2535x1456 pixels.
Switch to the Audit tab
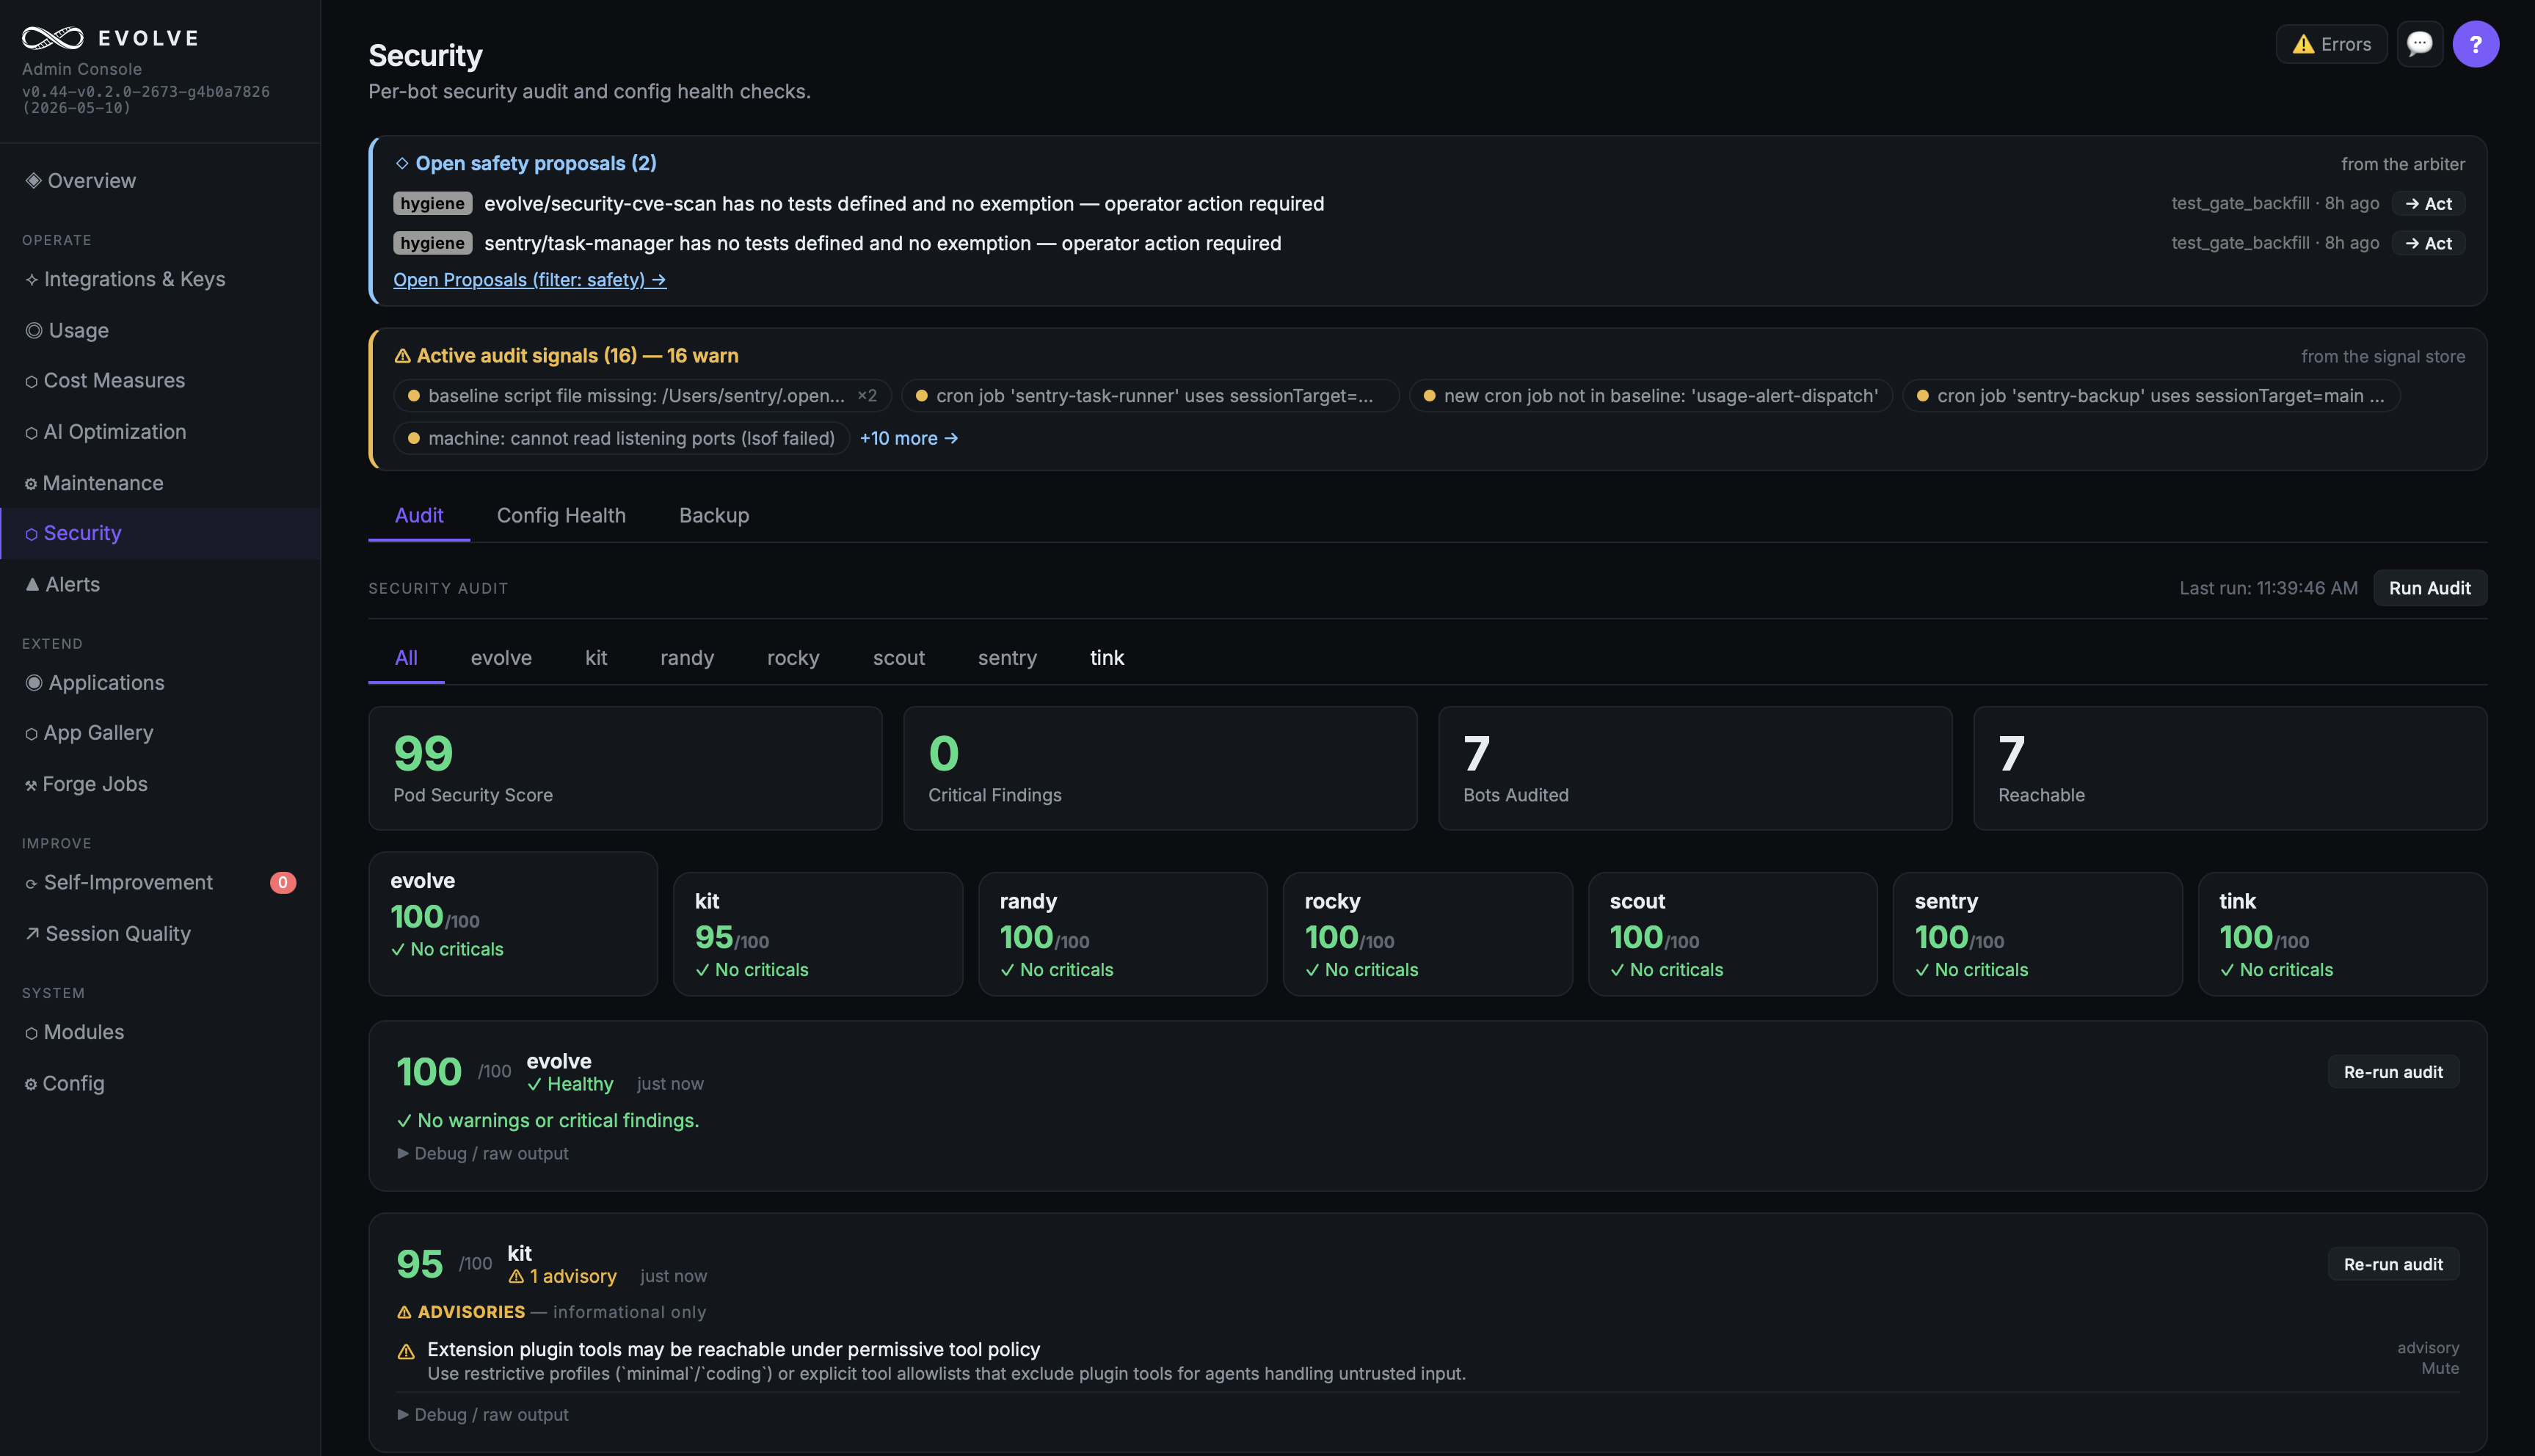[419, 515]
